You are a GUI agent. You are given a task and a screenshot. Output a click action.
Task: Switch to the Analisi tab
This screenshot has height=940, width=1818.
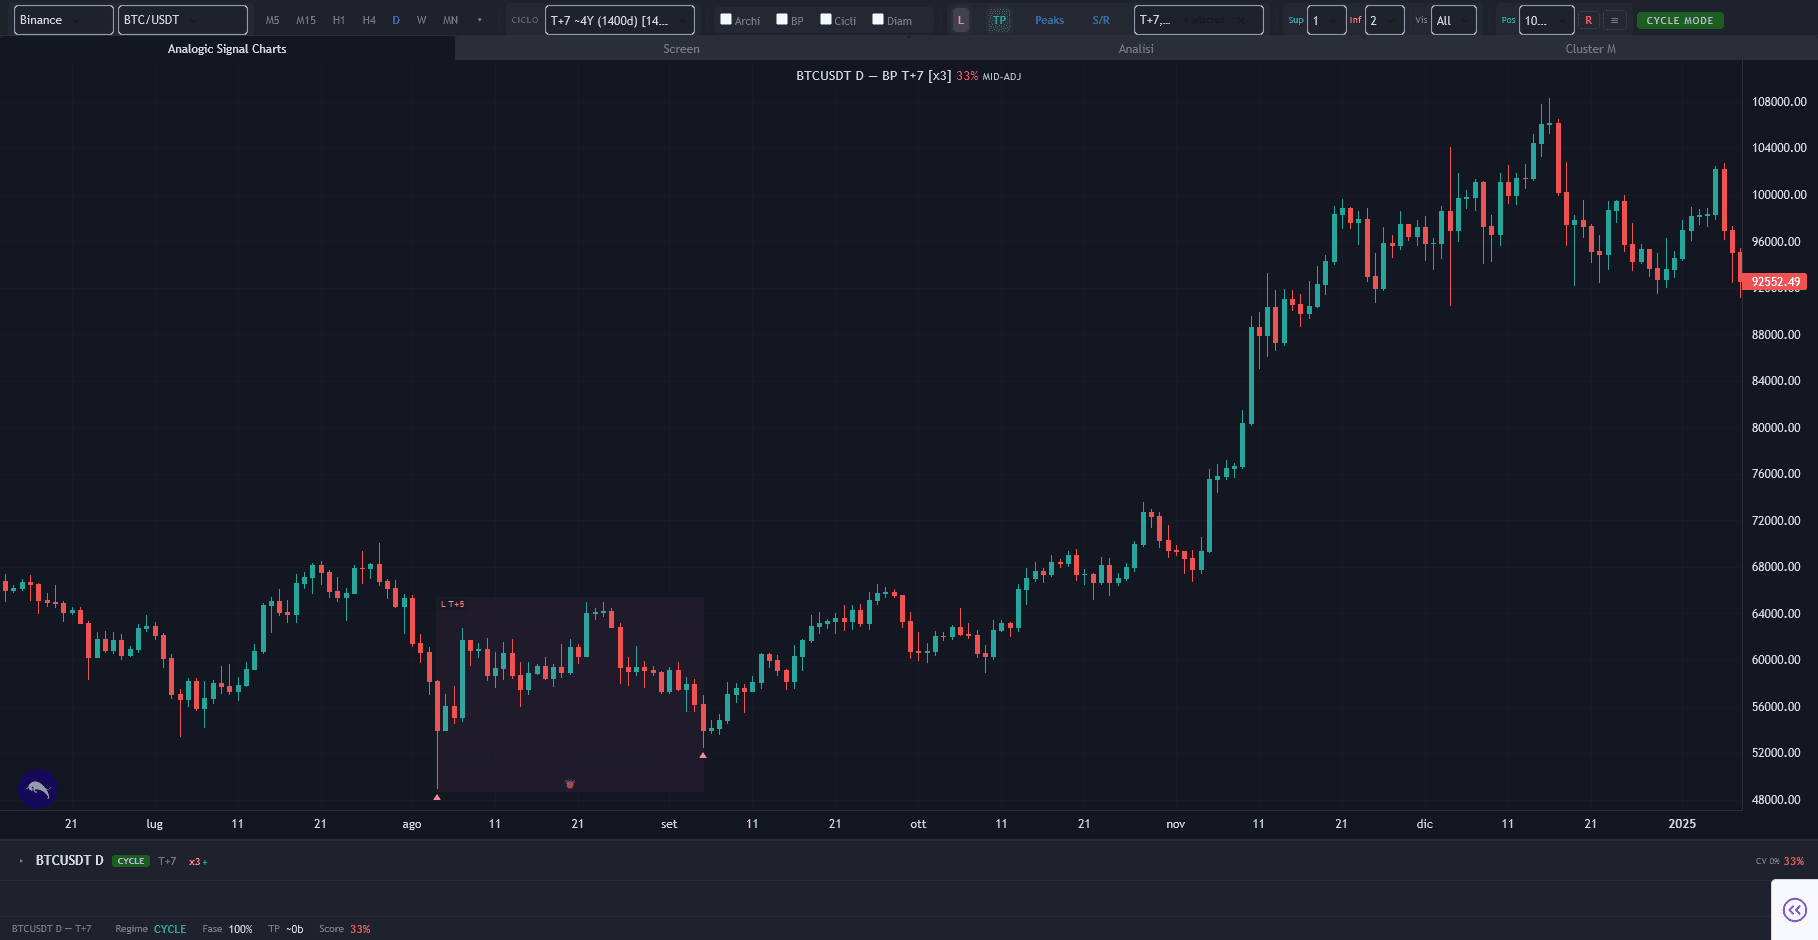pyautogui.click(x=1136, y=49)
